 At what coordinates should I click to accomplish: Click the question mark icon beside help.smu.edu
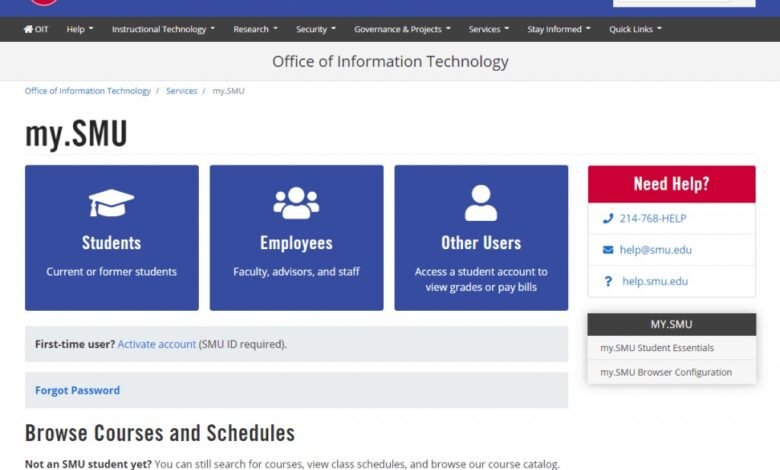[607, 281]
